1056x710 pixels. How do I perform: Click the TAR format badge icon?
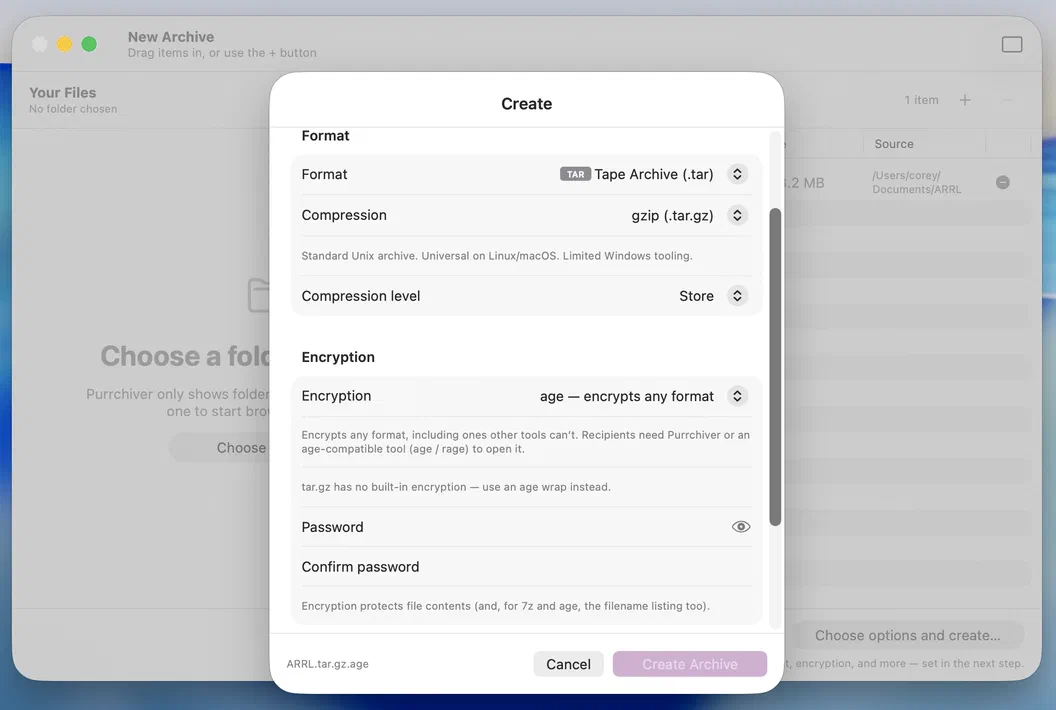pos(575,174)
